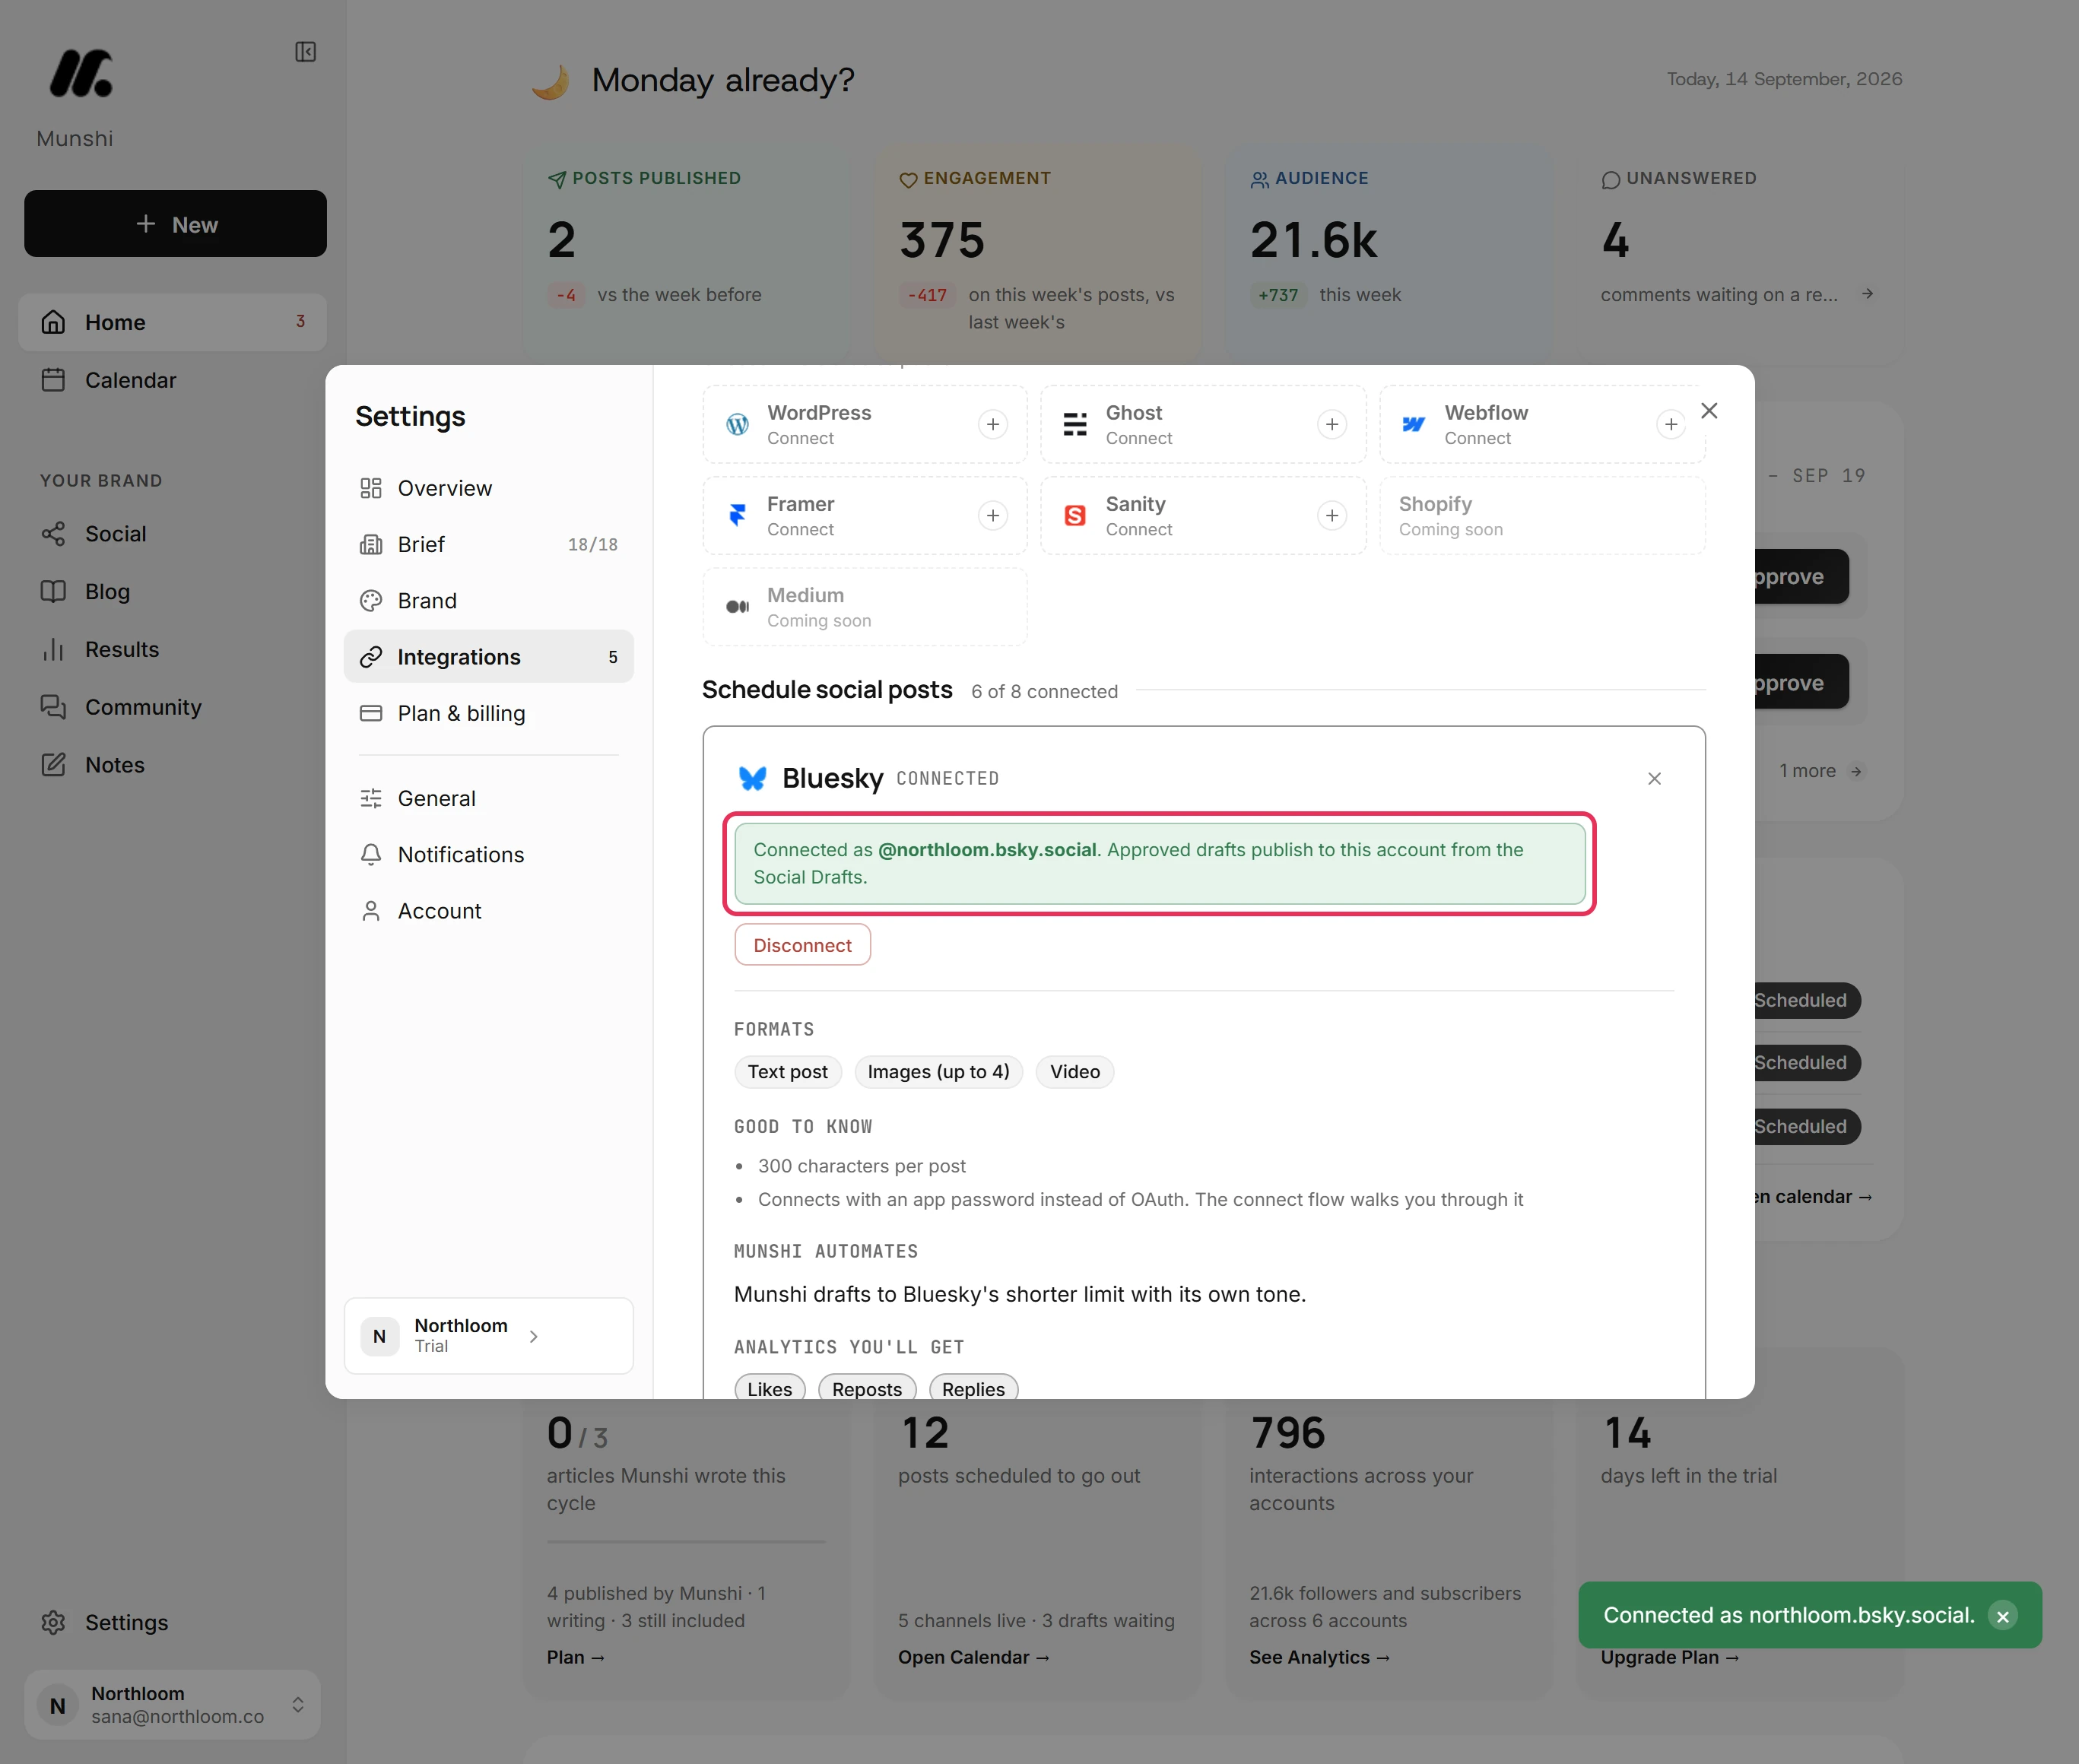2079x1764 pixels.
Task: Click the "Today, 14 September, 2026" date
Action: pos(1785,79)
